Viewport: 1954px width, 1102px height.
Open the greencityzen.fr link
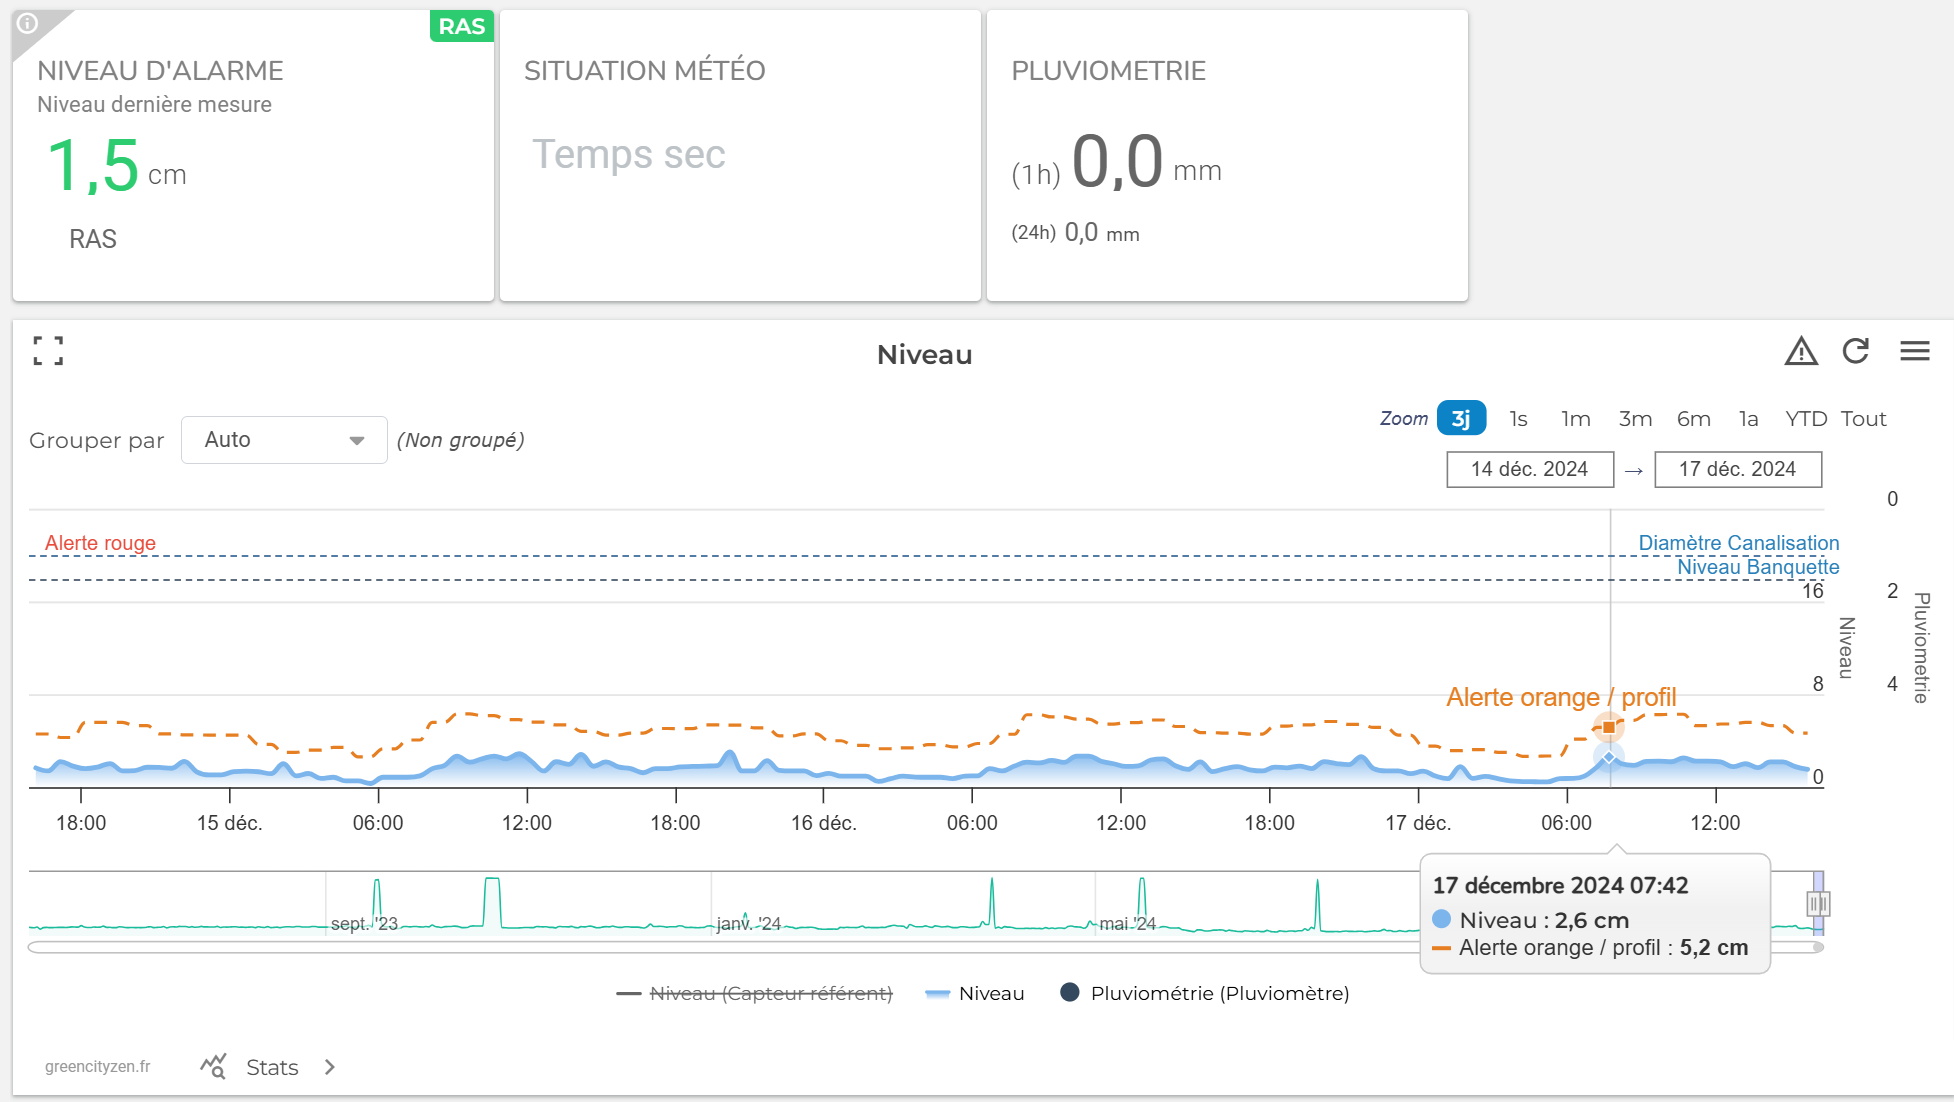tap(97, 1066)
